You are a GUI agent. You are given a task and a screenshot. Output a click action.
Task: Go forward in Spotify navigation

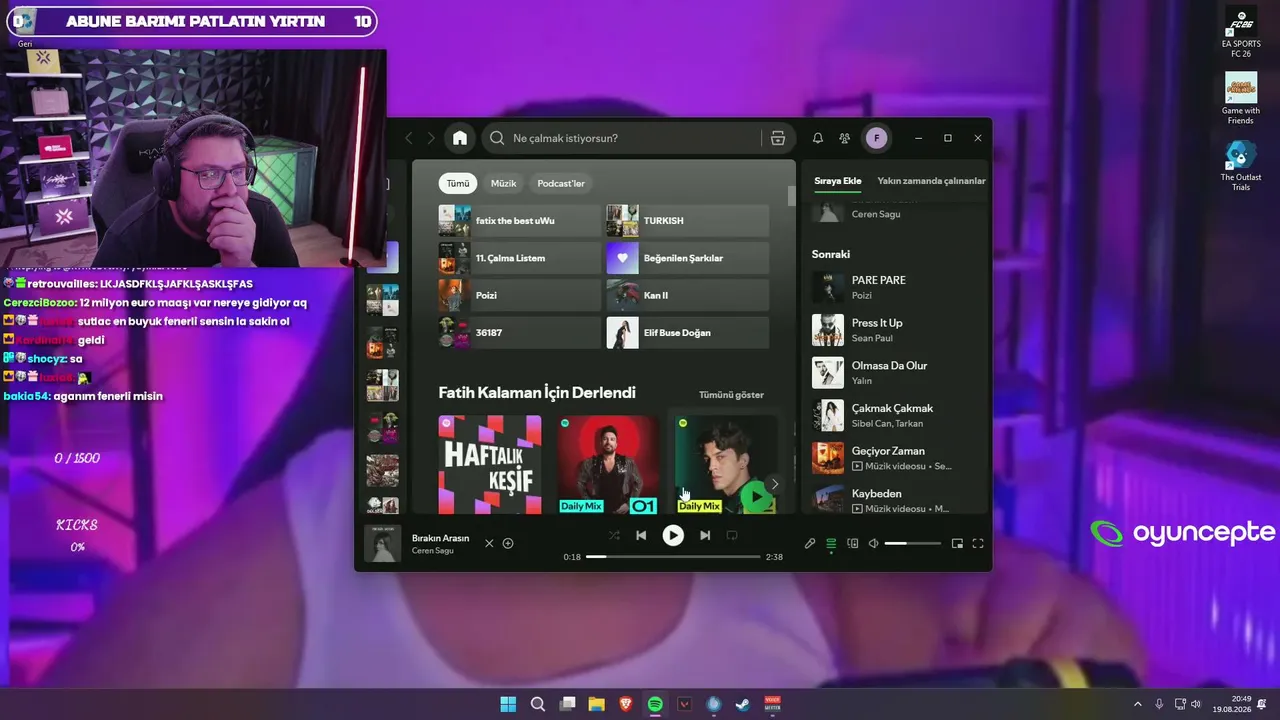click(432, 138)
